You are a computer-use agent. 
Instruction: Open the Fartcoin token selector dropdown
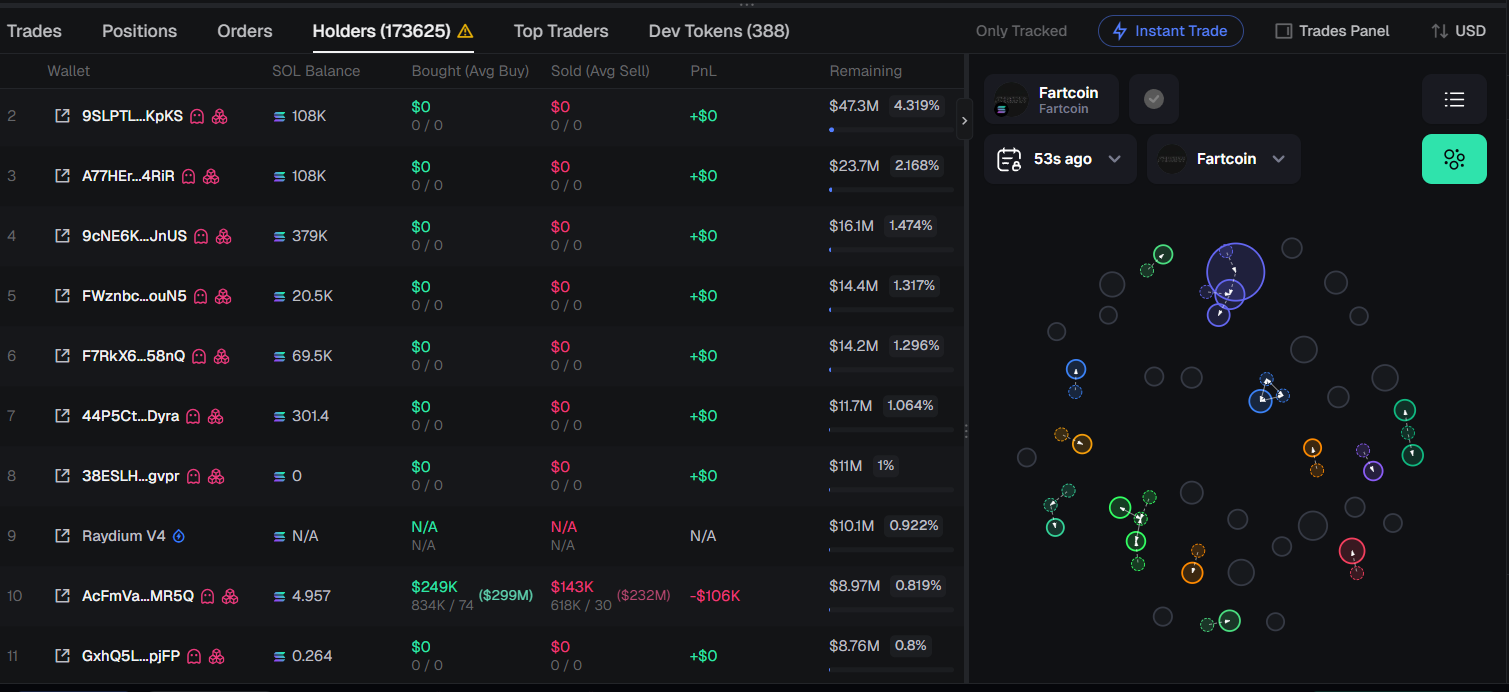[x=1224, y=159]
